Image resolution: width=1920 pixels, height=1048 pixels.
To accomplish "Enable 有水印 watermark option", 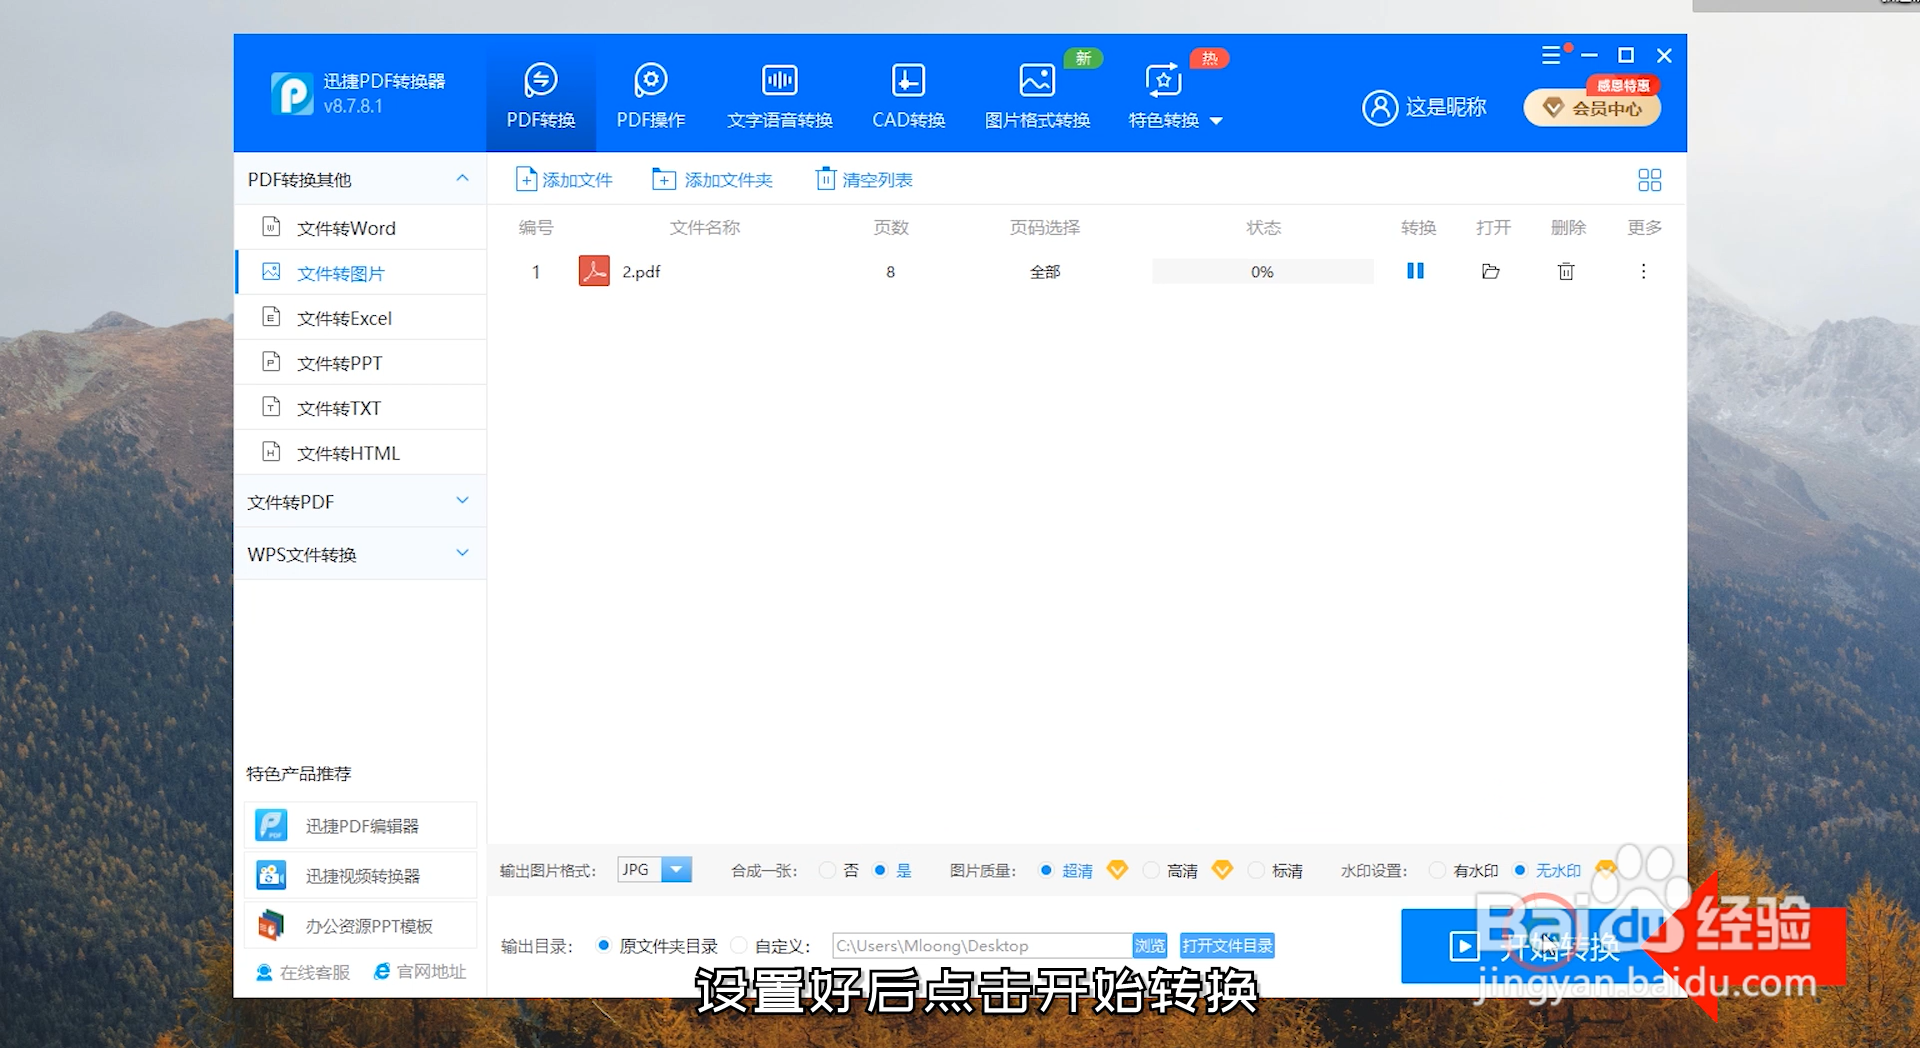I will coord(1437,870).
